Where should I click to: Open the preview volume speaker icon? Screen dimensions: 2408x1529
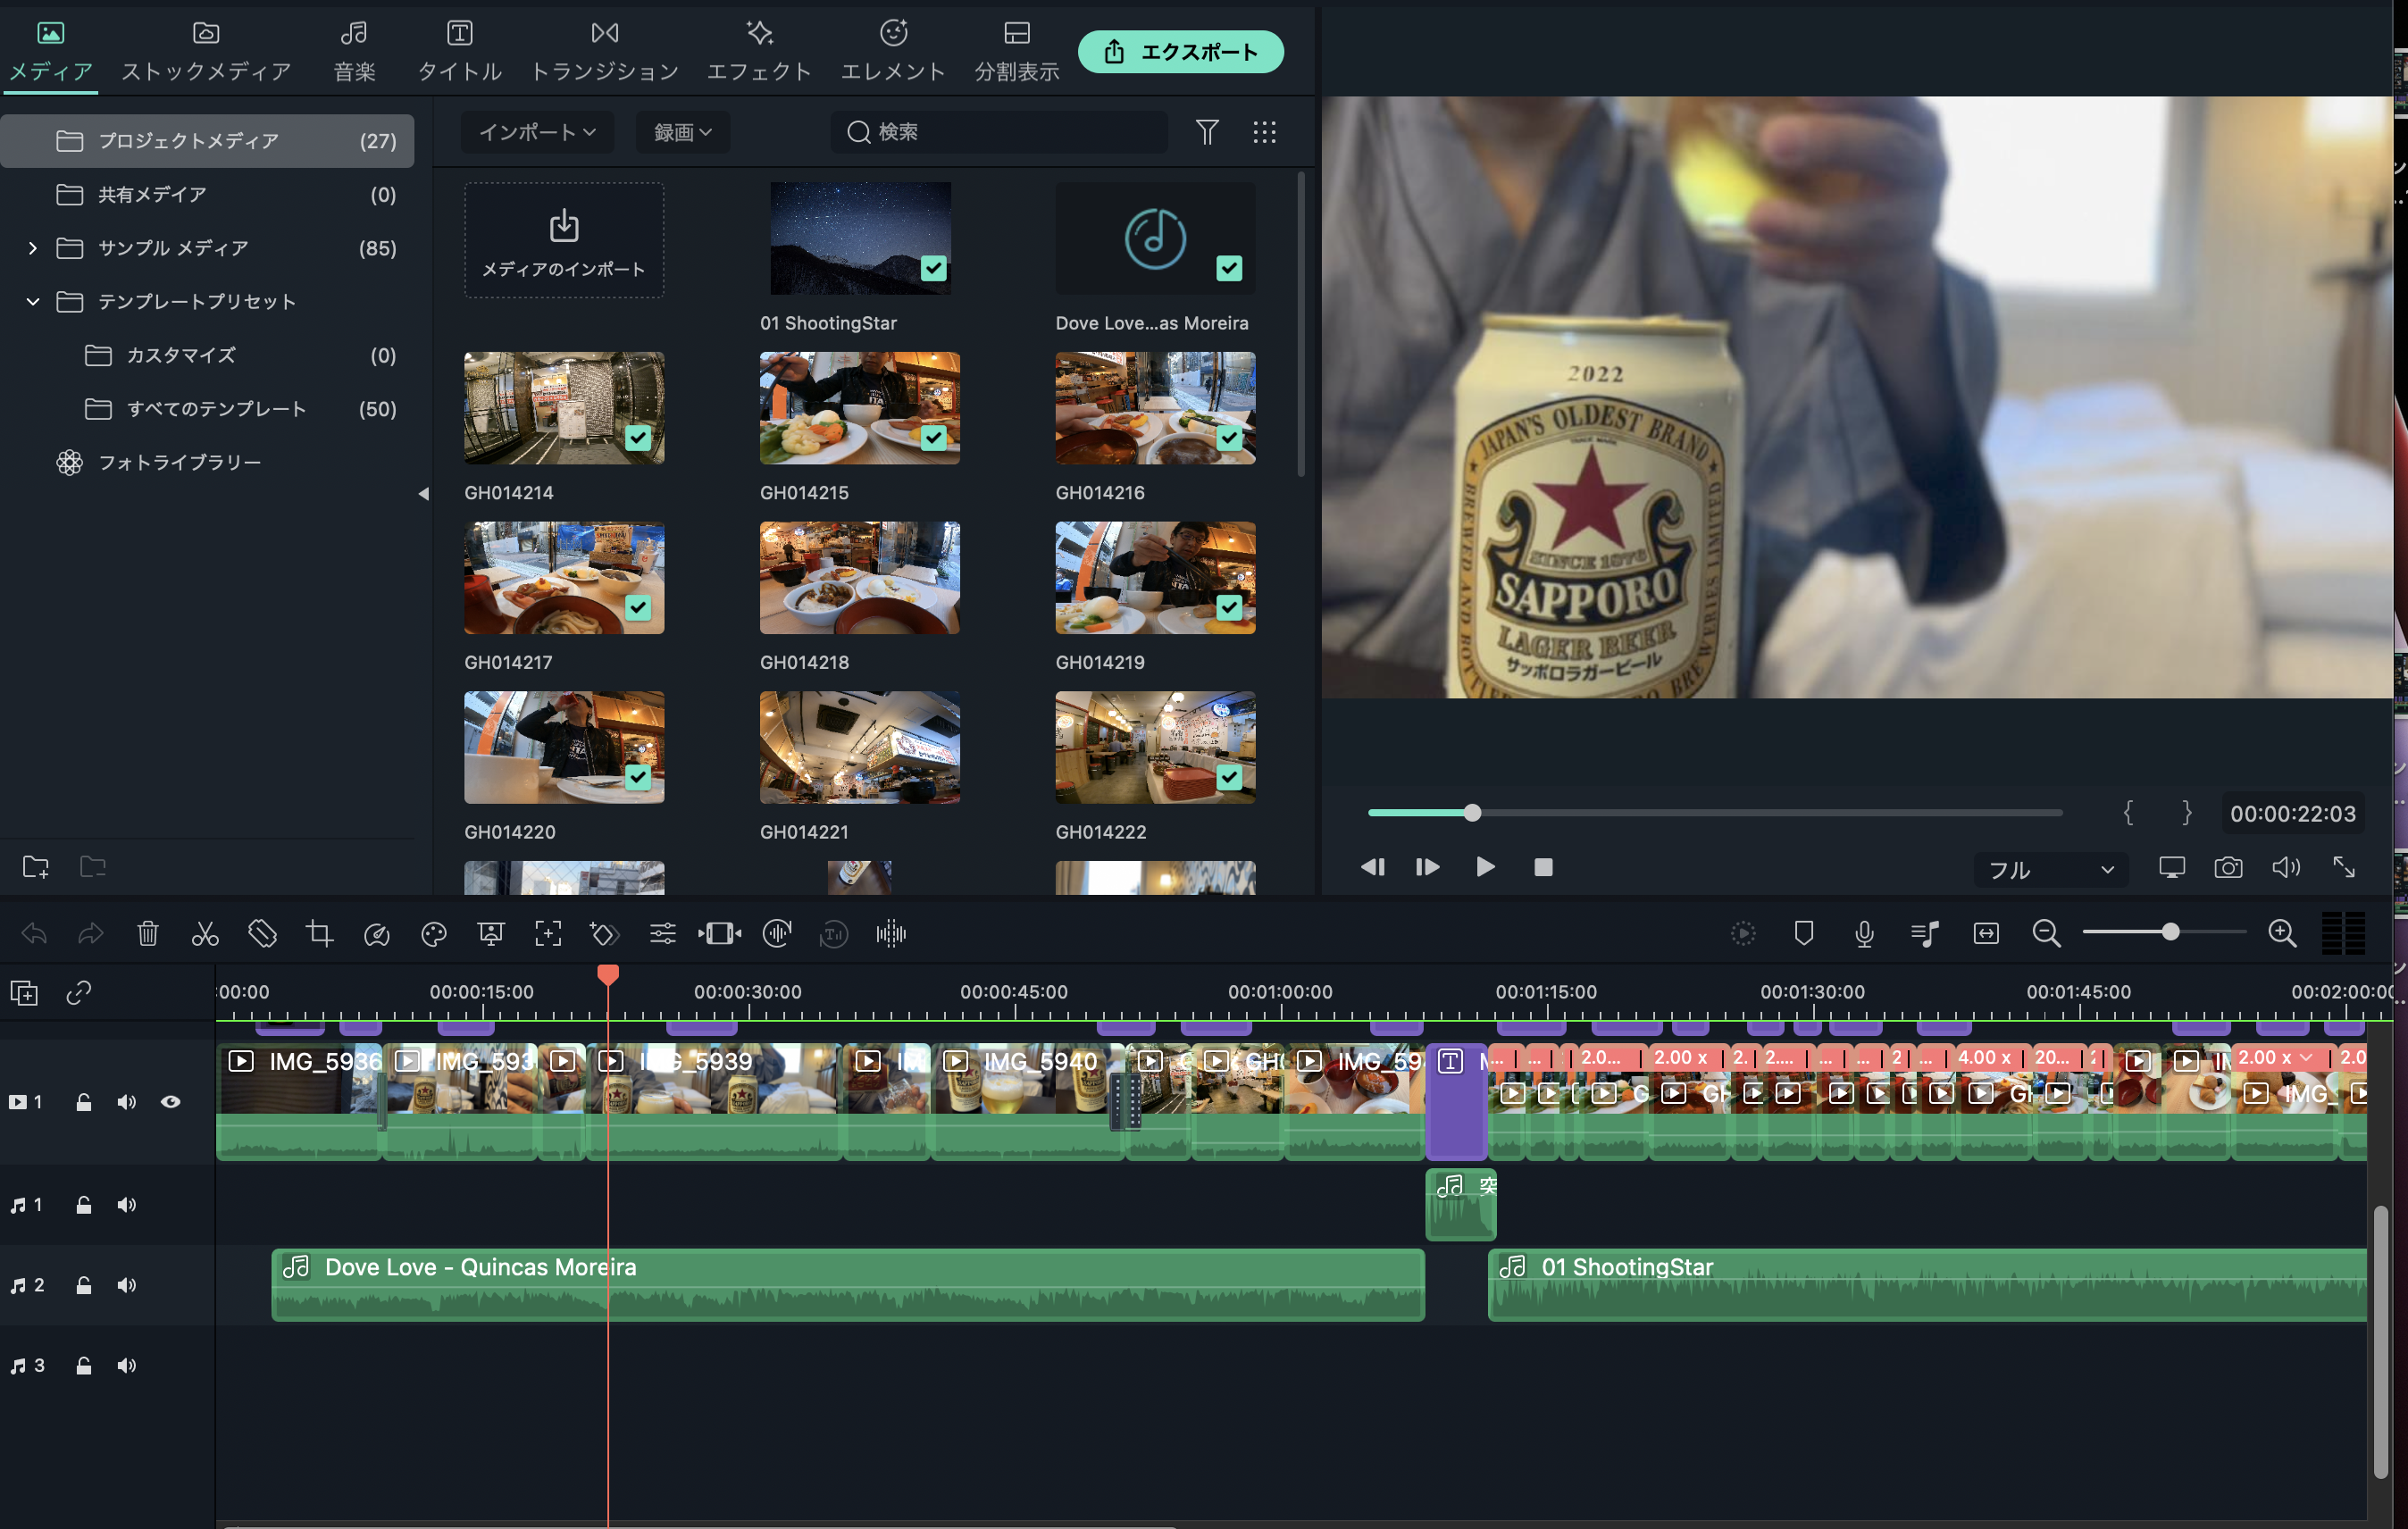[2286, 868]
